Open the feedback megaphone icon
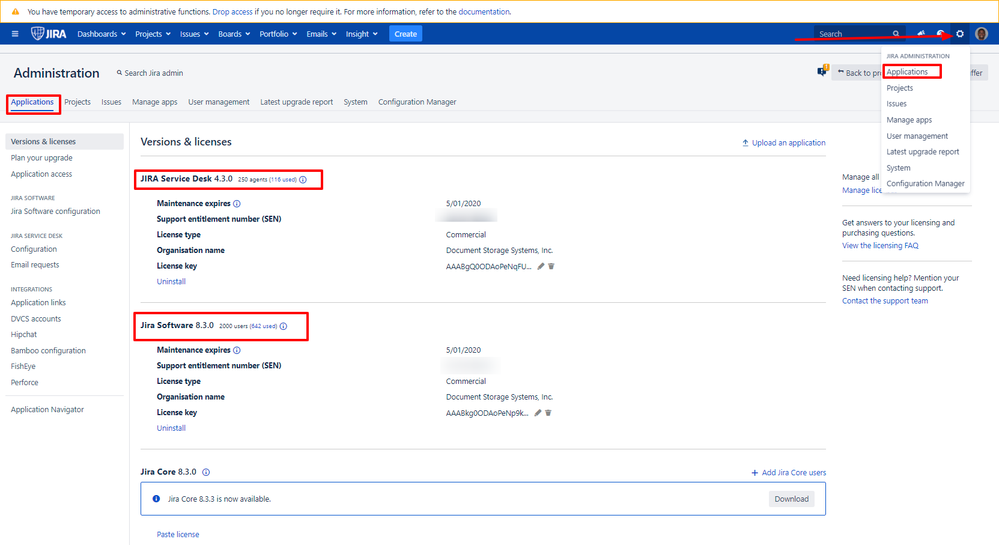Screen dimensions: 999x545 pos(921,34)
